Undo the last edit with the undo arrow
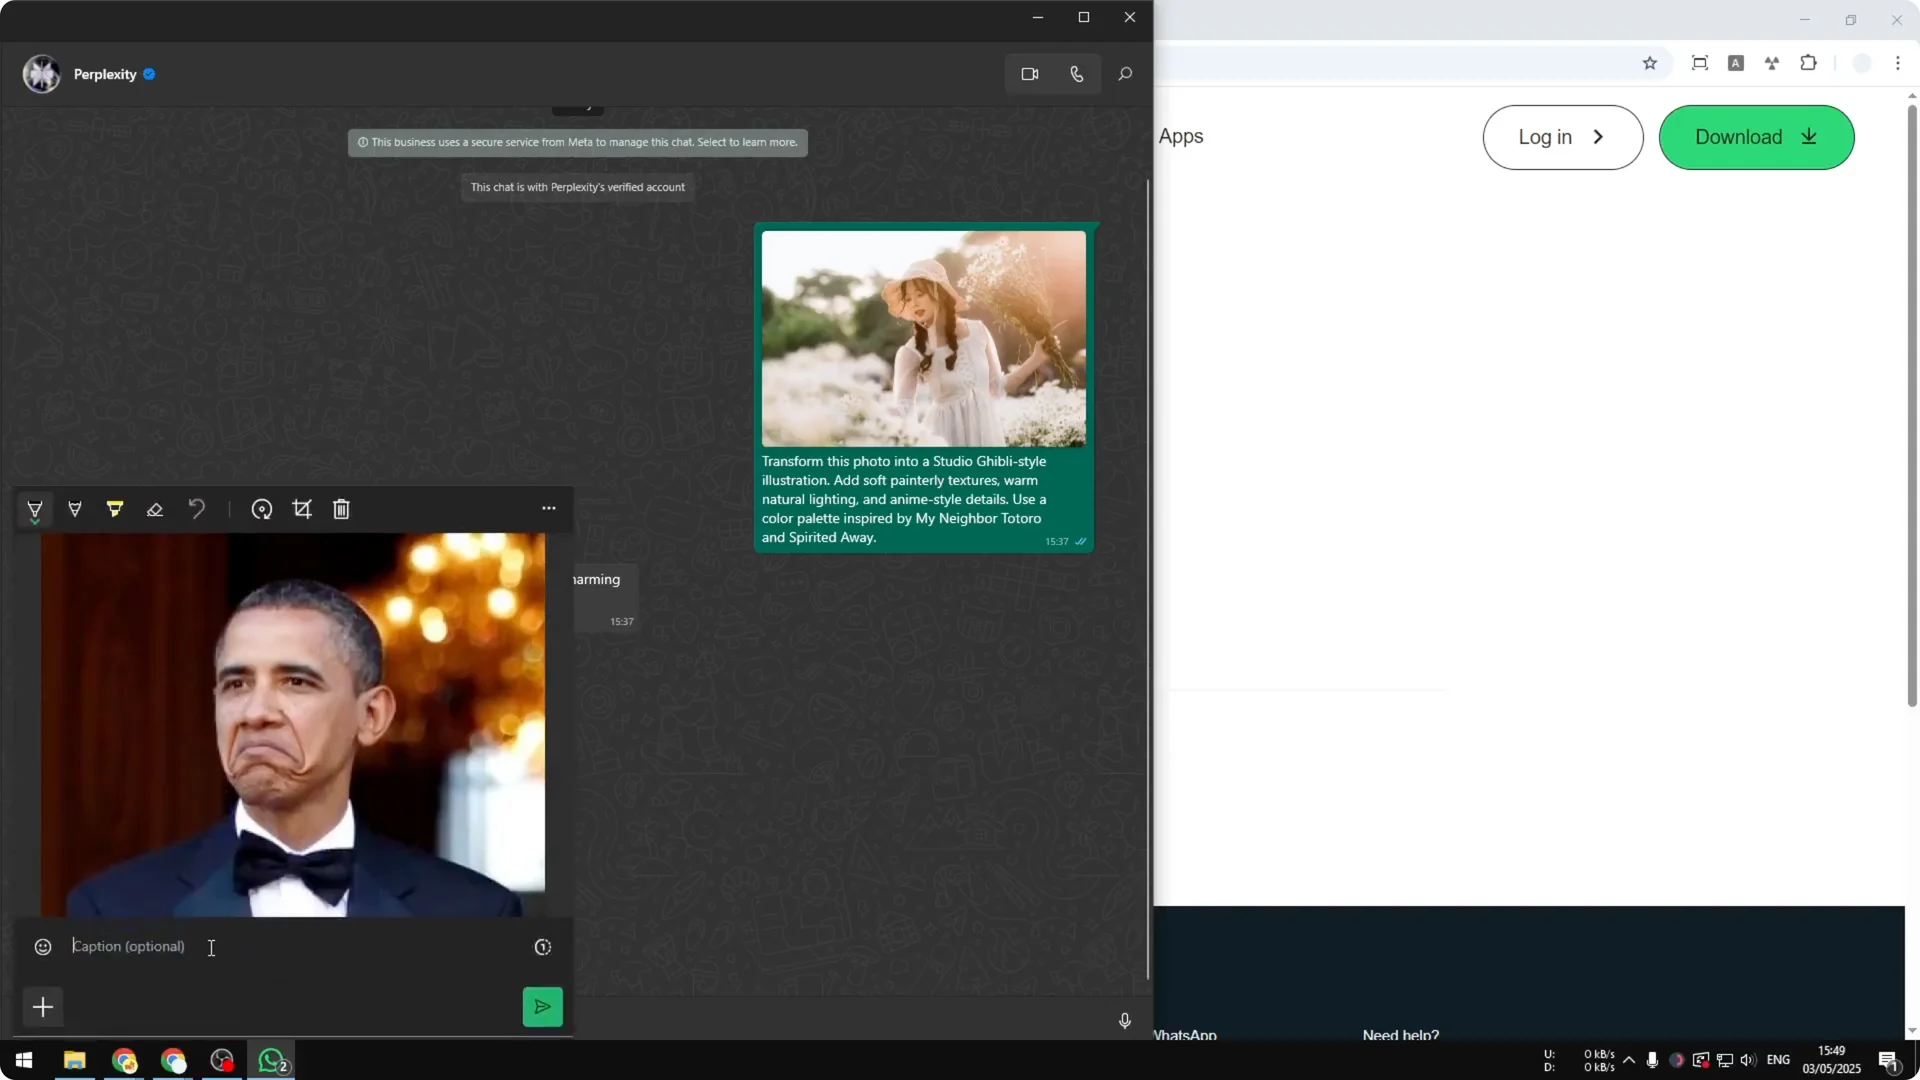Image resolution: width=1920 pixels, height=1080 pixels. pos(196,509)
